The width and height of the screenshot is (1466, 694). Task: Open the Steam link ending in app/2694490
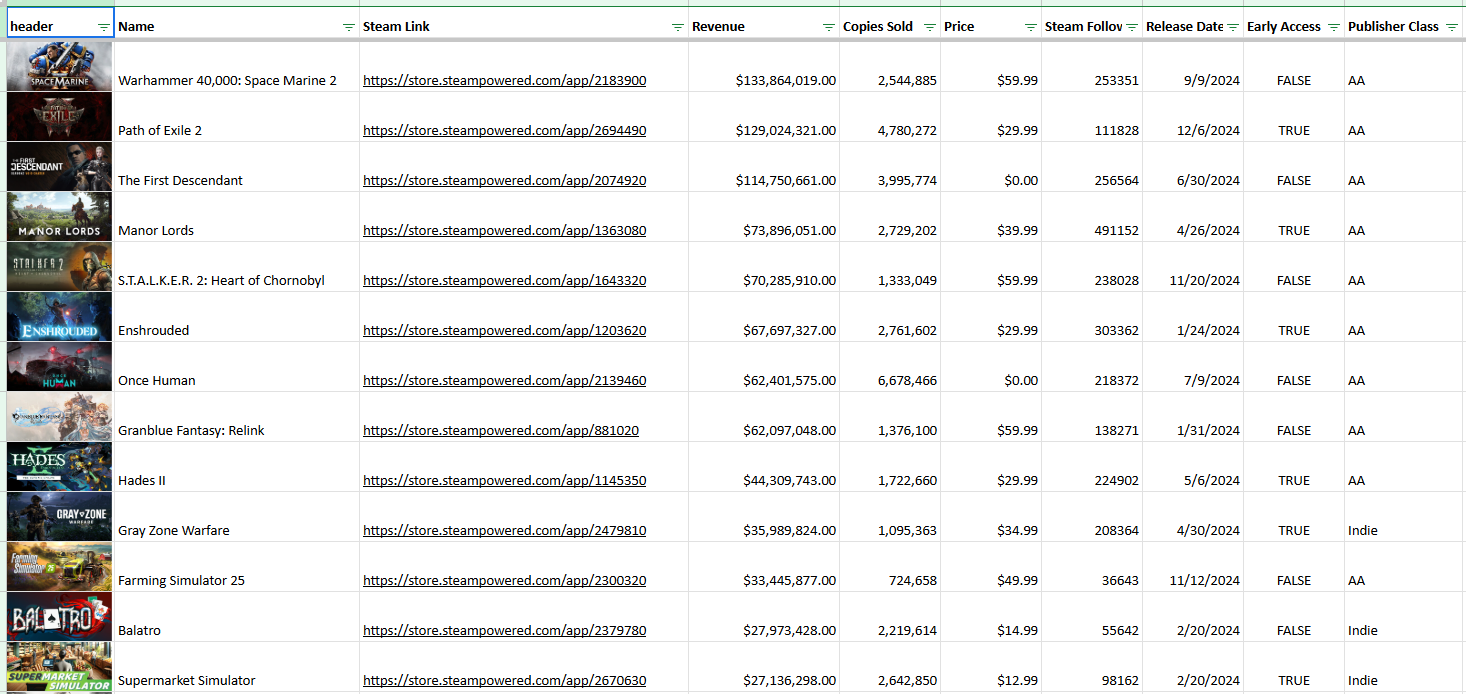click(504, 131)
